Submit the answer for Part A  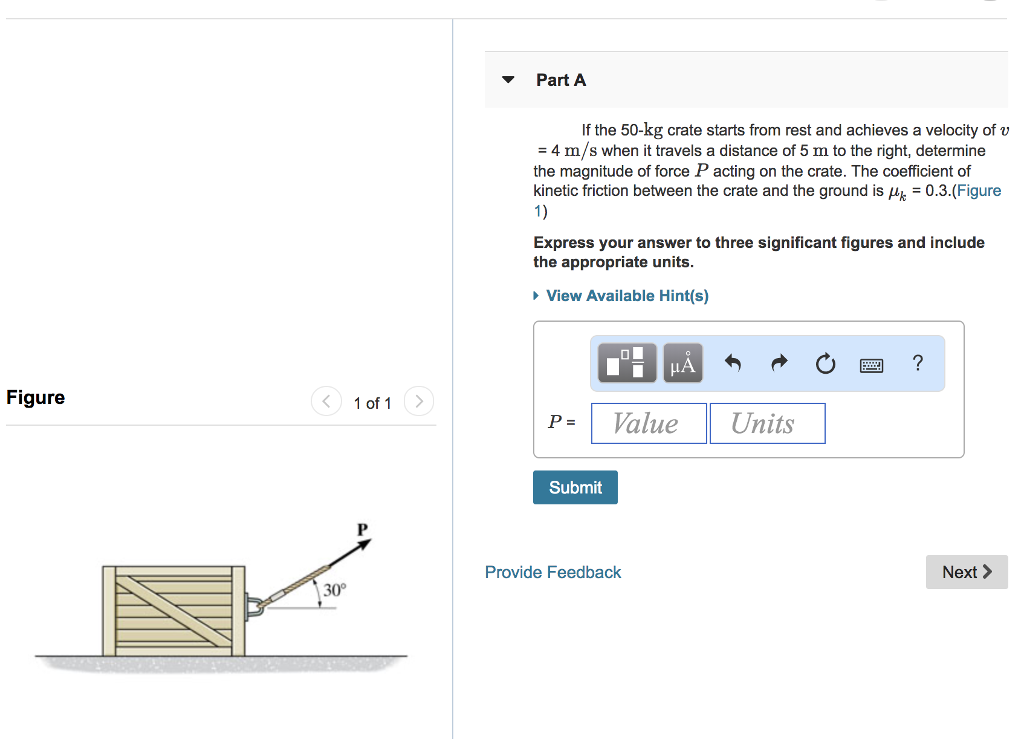tap(575, 487)
